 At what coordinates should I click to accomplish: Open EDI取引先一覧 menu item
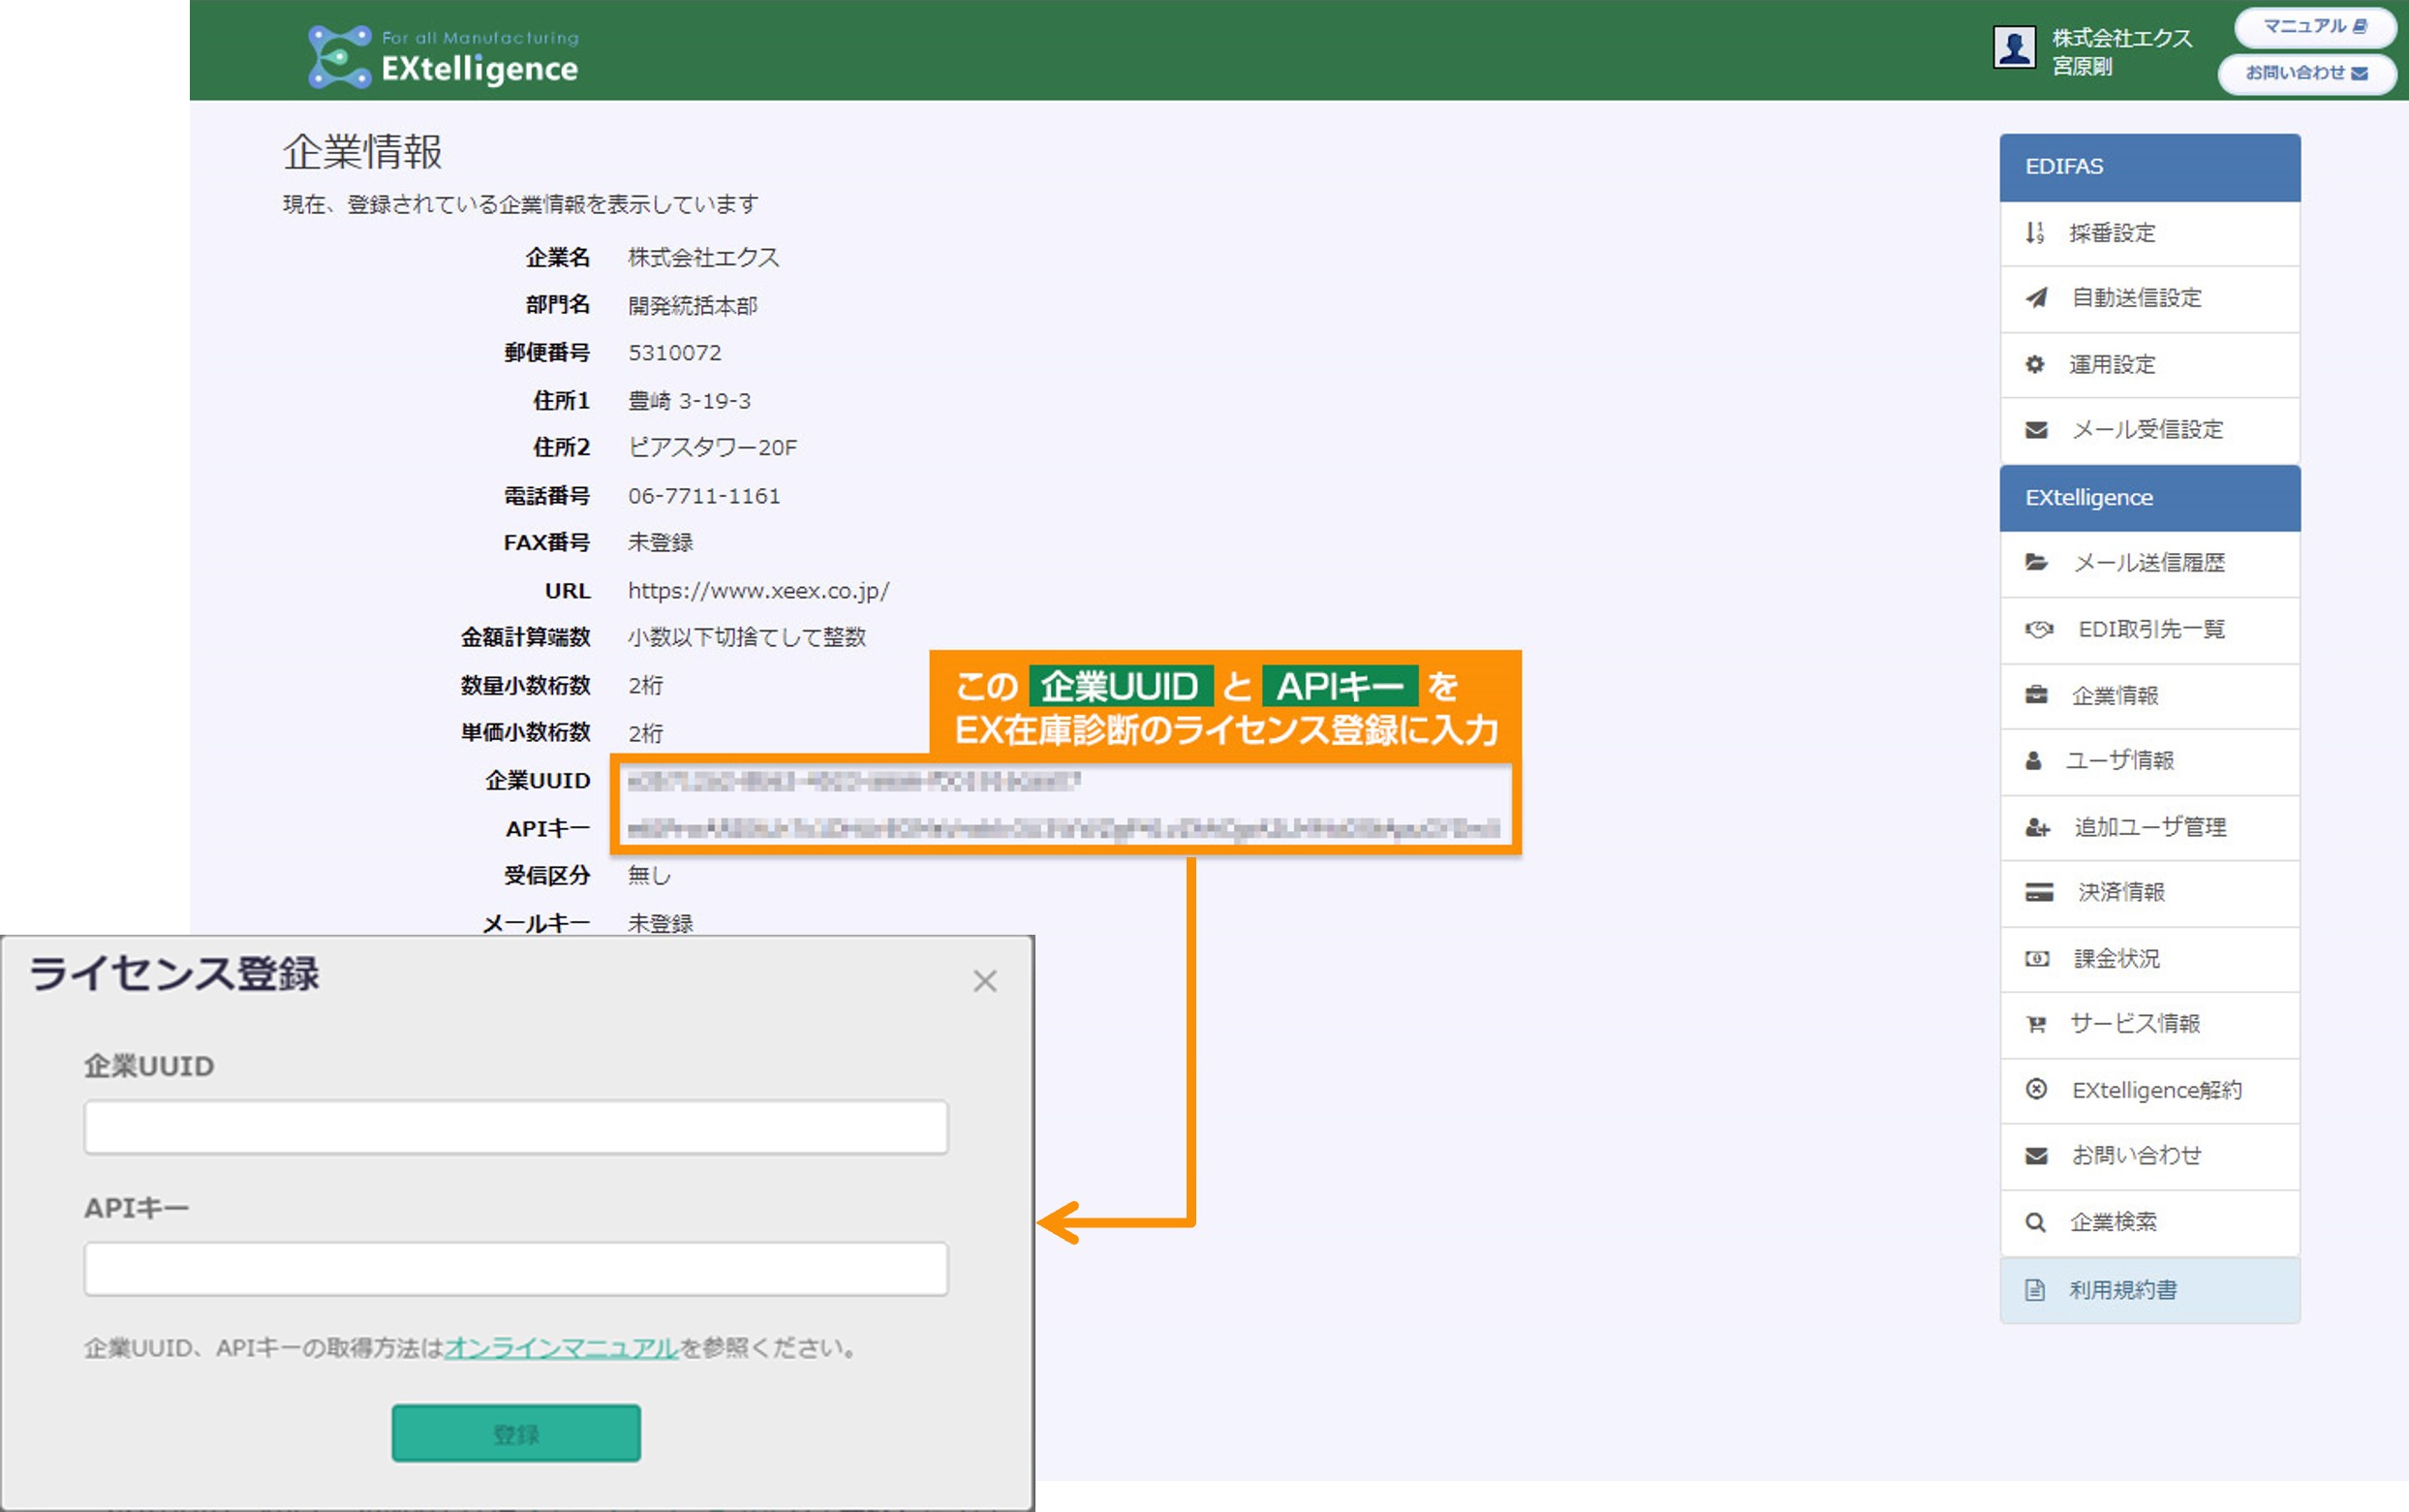(x=2149, y=630)
